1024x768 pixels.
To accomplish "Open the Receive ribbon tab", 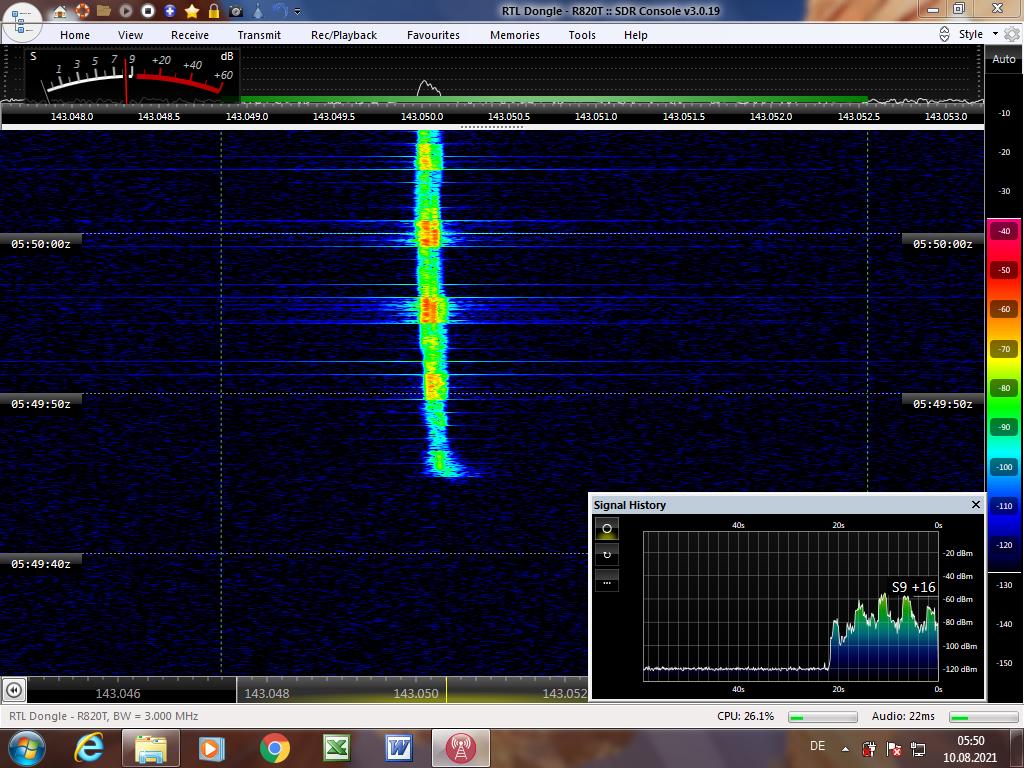I will 190,35.
